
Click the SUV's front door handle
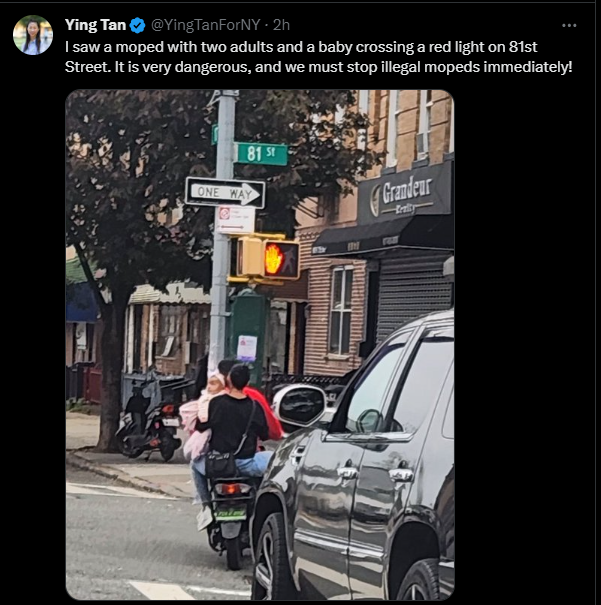click(x=347, y=471)
